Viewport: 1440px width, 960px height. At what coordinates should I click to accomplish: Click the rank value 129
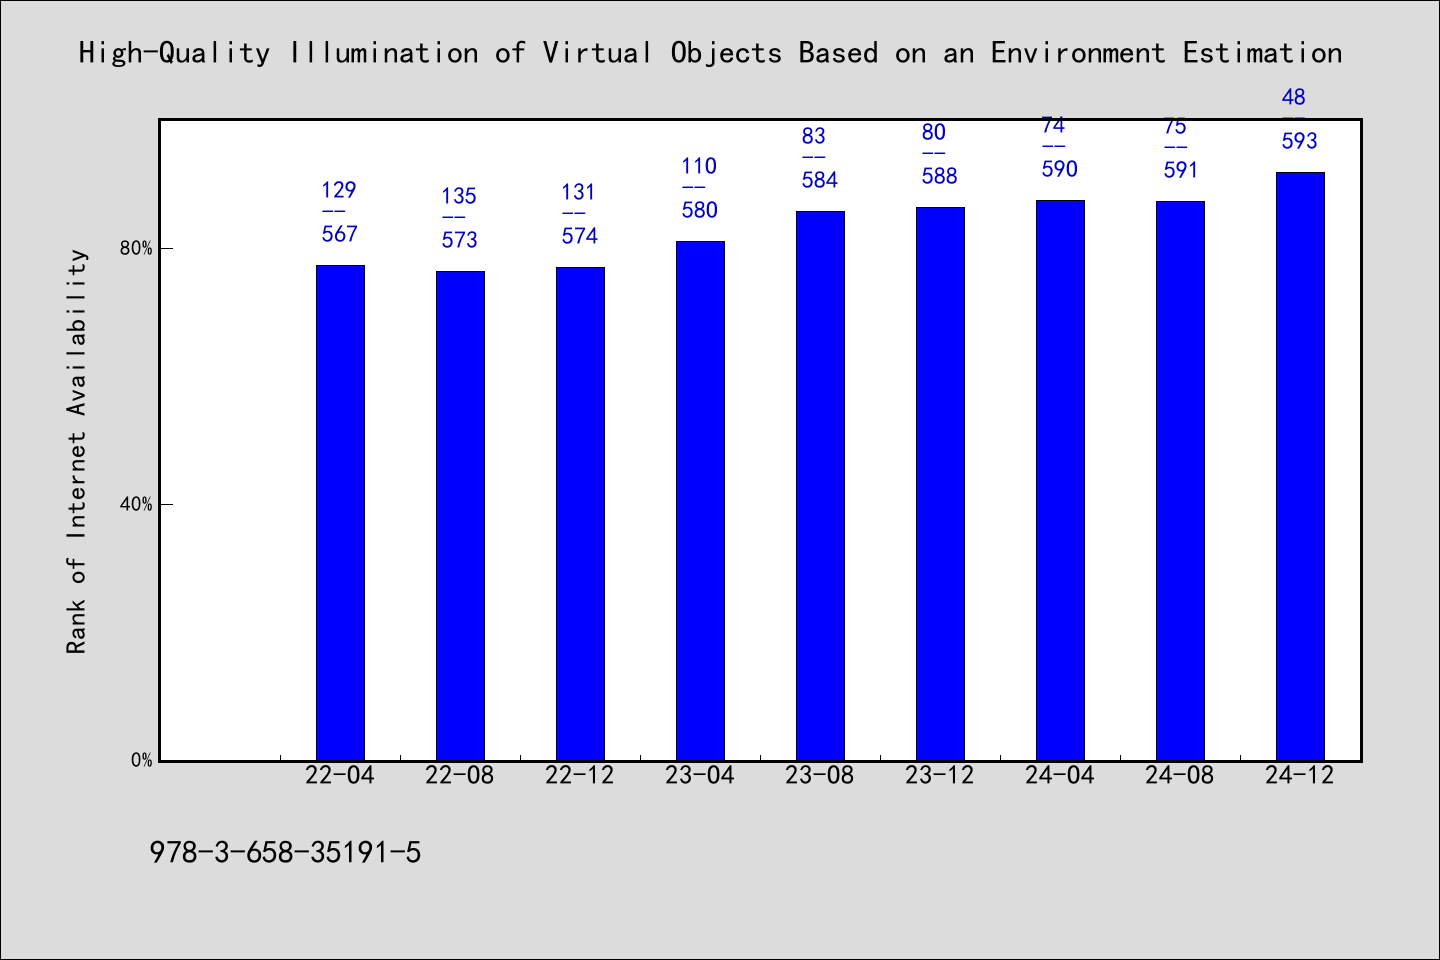[x=339, y=190]
